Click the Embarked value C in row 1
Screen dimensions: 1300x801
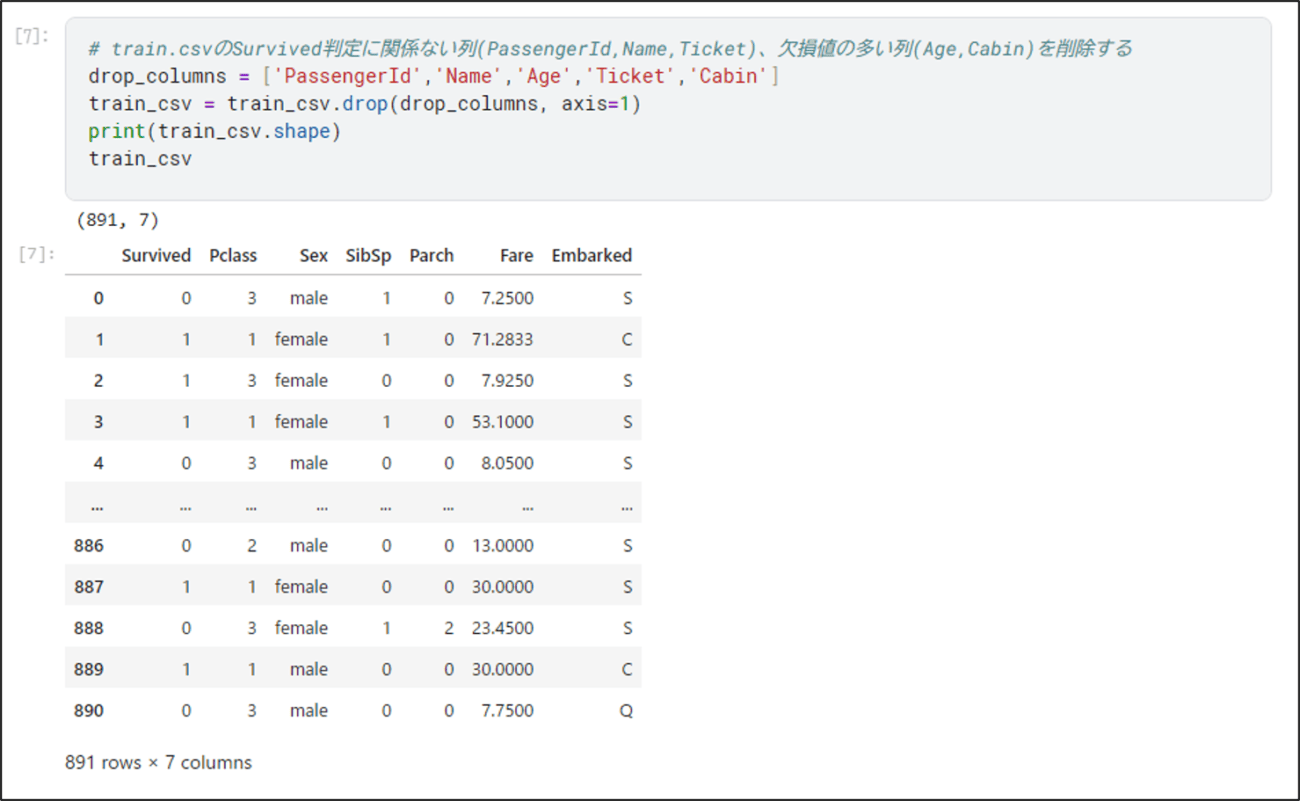click(x=627, y=339)
